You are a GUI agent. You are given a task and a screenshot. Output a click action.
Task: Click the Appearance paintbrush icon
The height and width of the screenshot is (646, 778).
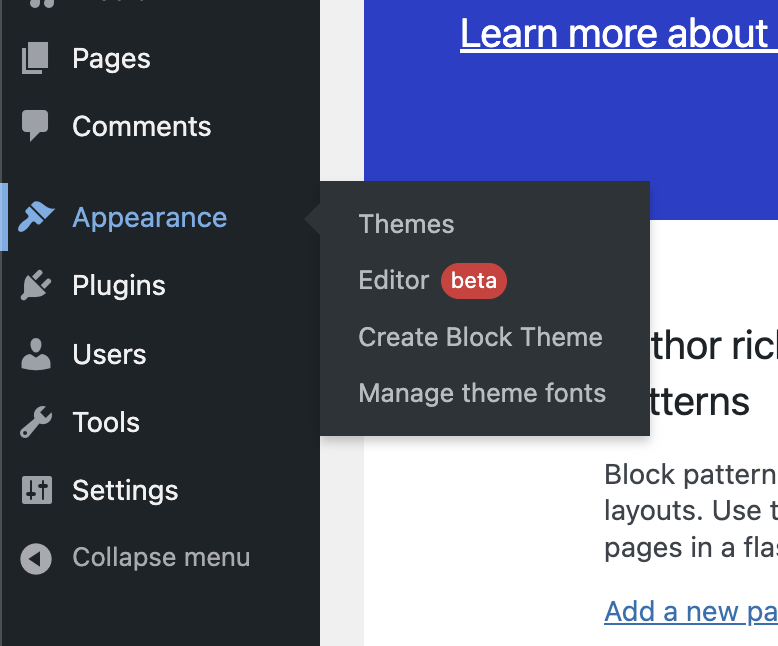pos(36,217)
